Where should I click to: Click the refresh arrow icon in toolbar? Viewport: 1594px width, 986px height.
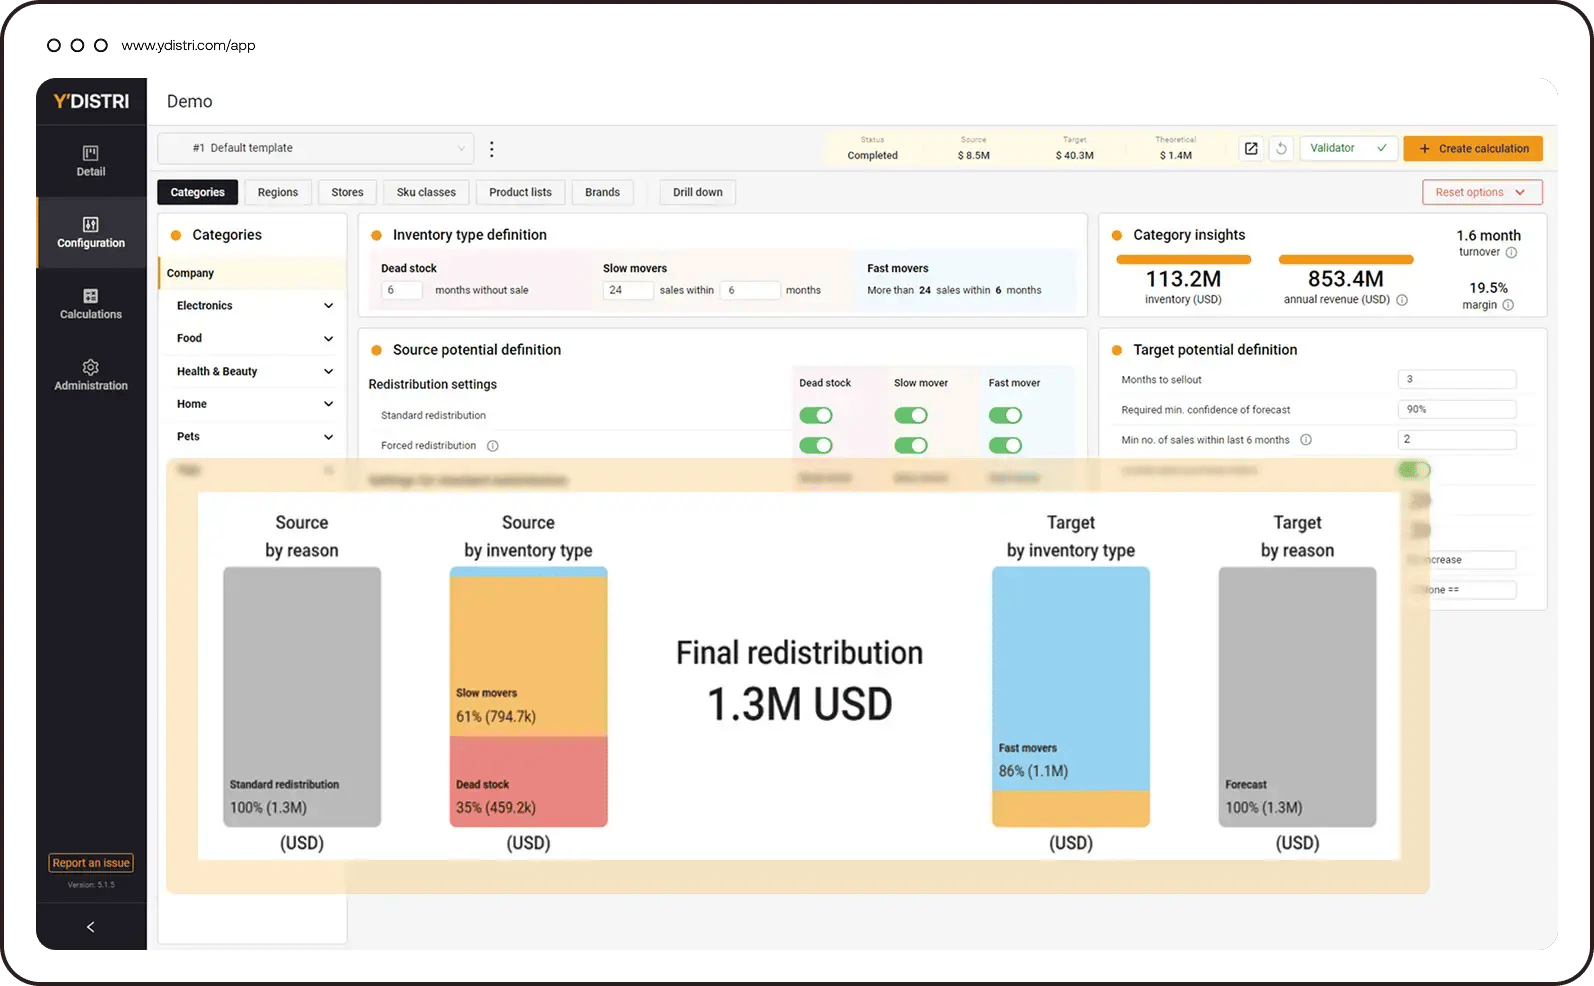coord(1281,148)
